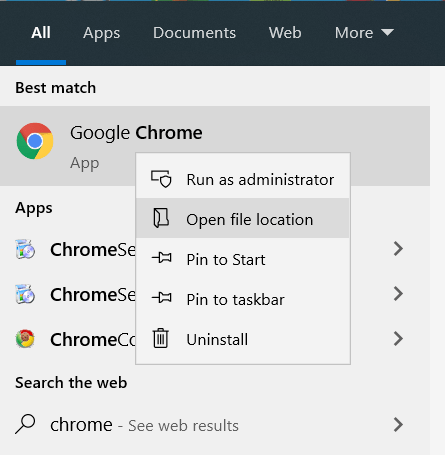Open chrome - See web results

pos(144,425)
